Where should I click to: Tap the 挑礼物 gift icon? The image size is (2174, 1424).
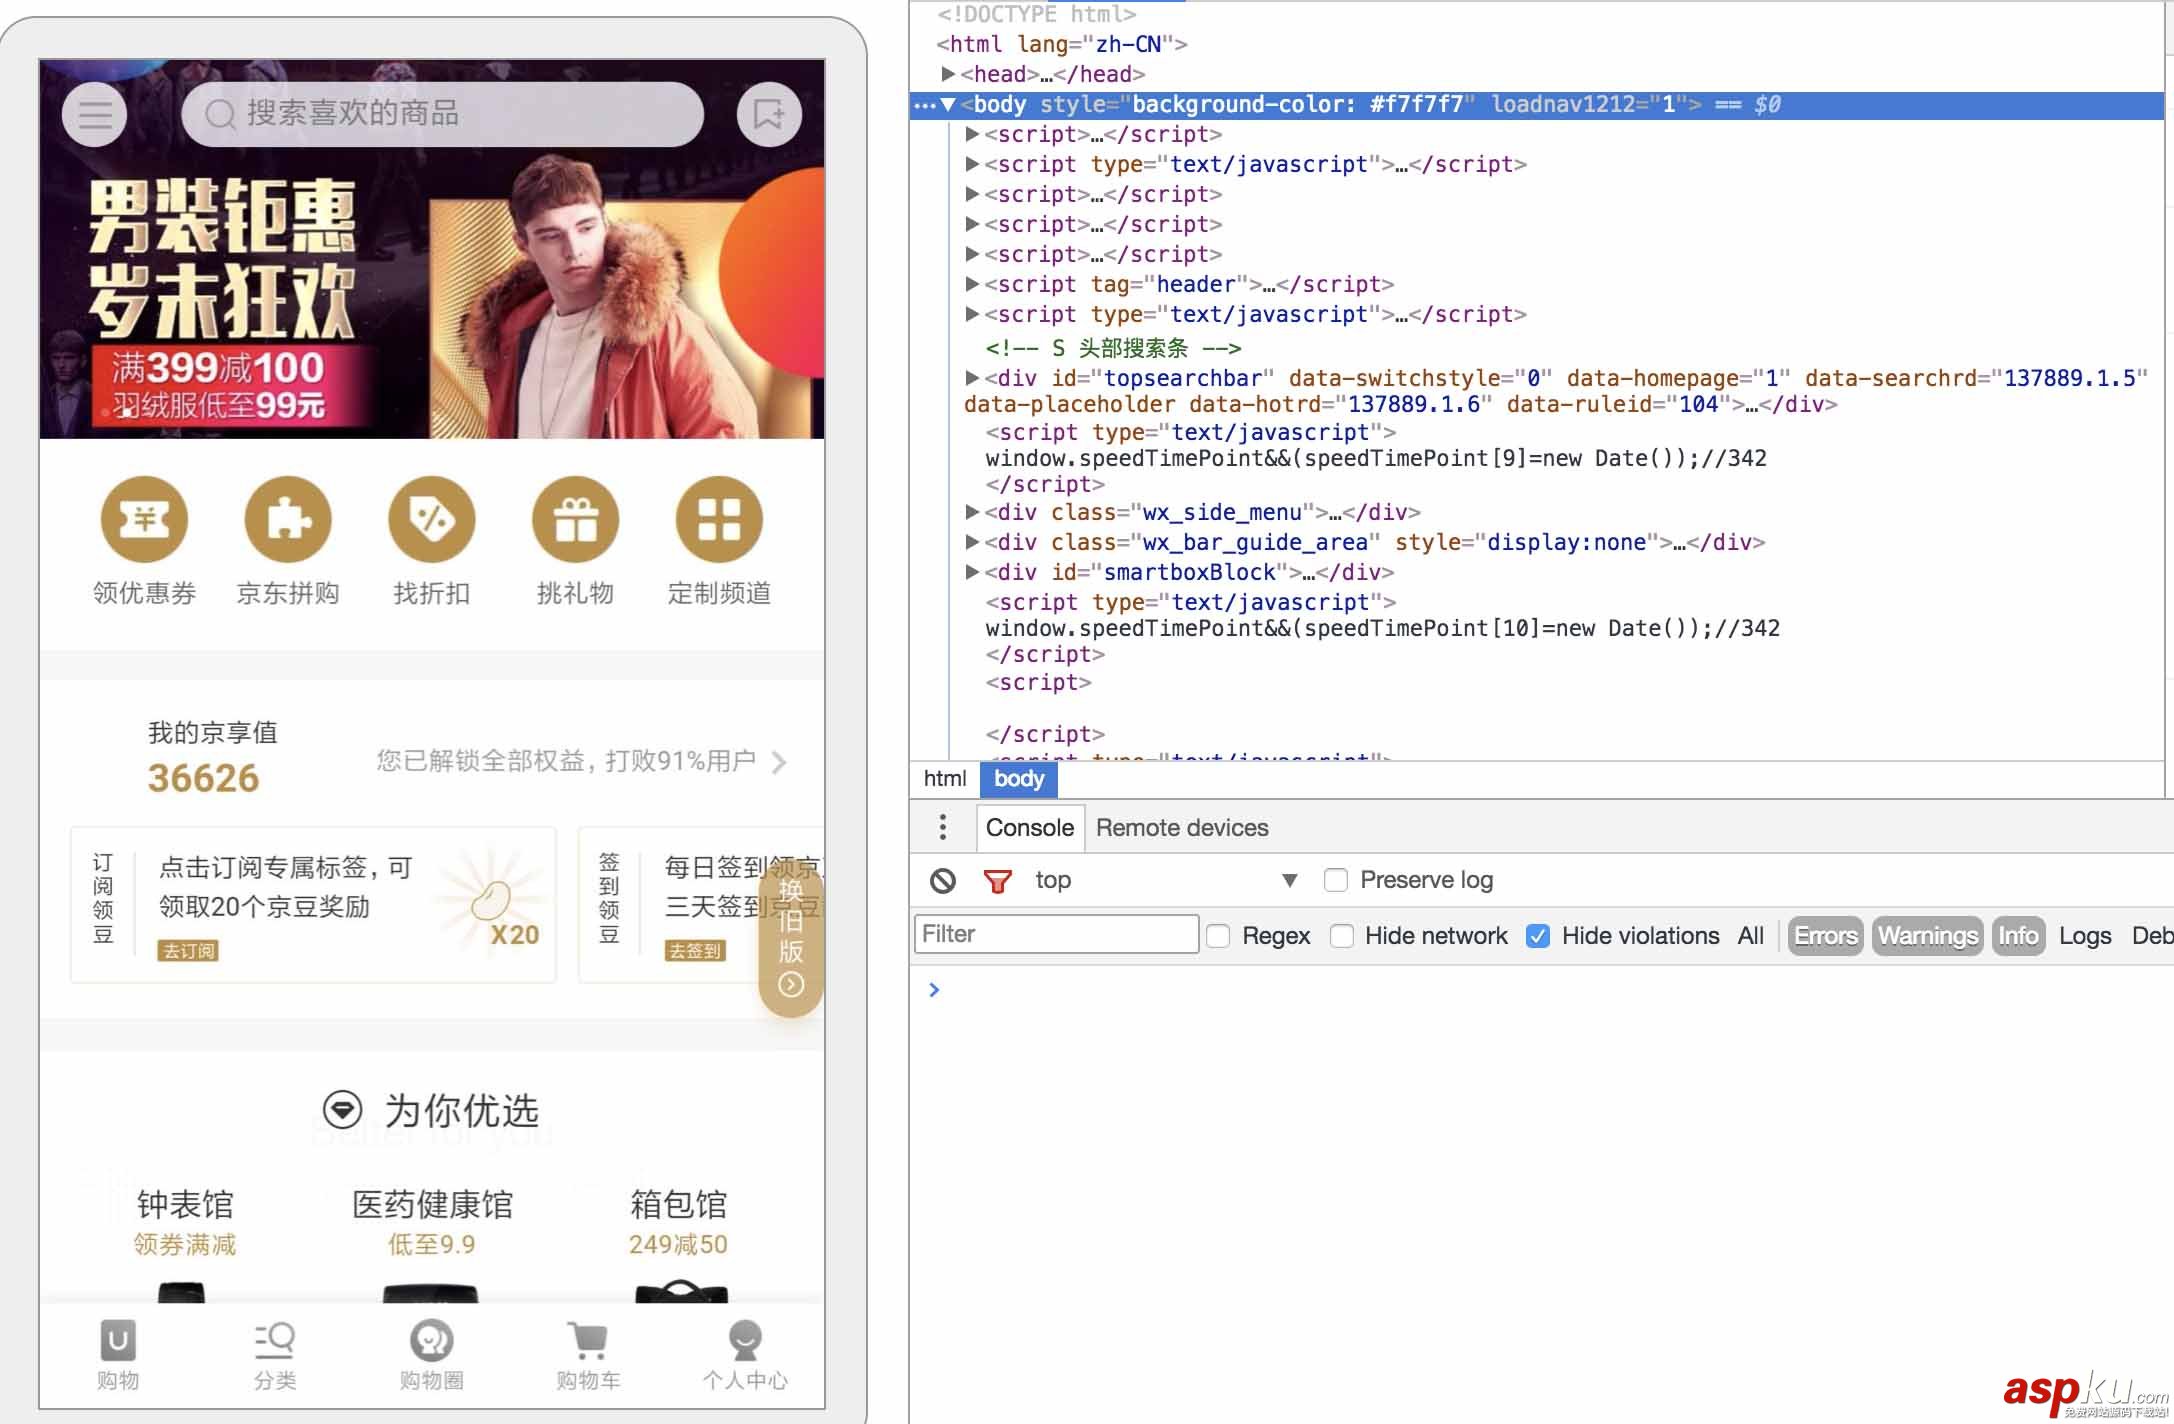click(575, 519)
